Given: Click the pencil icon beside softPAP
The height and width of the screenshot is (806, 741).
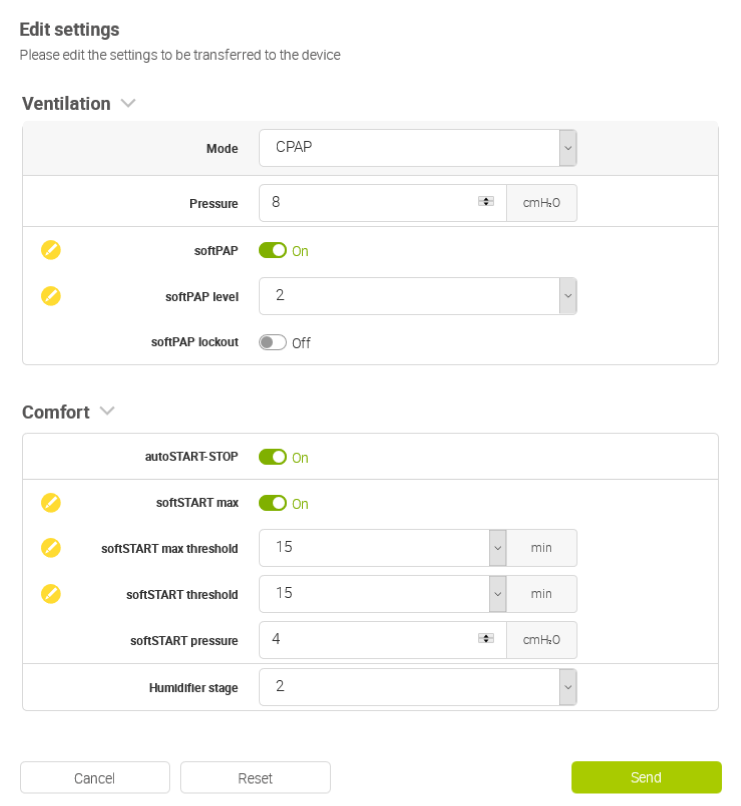Looking at the screenshot, I should 51,250.
